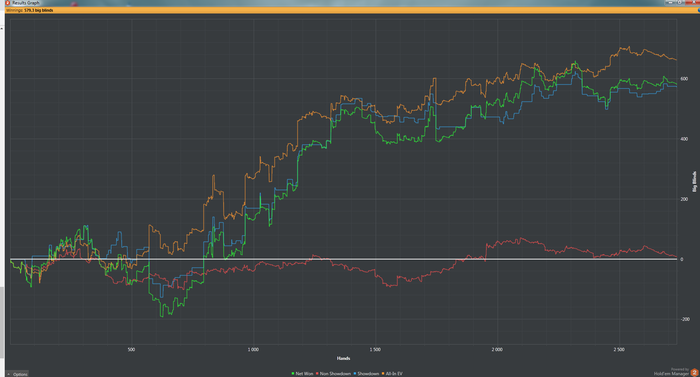The width and height of the screenshot is (700, 377).
Task: Minimize the Results Graph window
Action: pyautogui.click(x=670, y=2)
